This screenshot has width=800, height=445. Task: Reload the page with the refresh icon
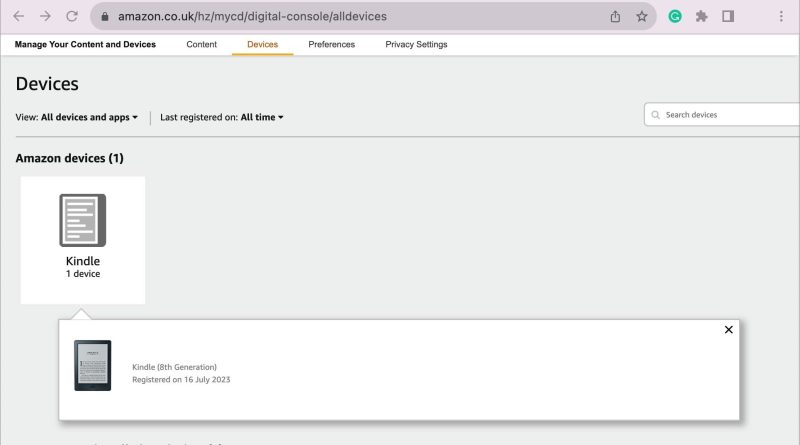[x=72, y=16]
